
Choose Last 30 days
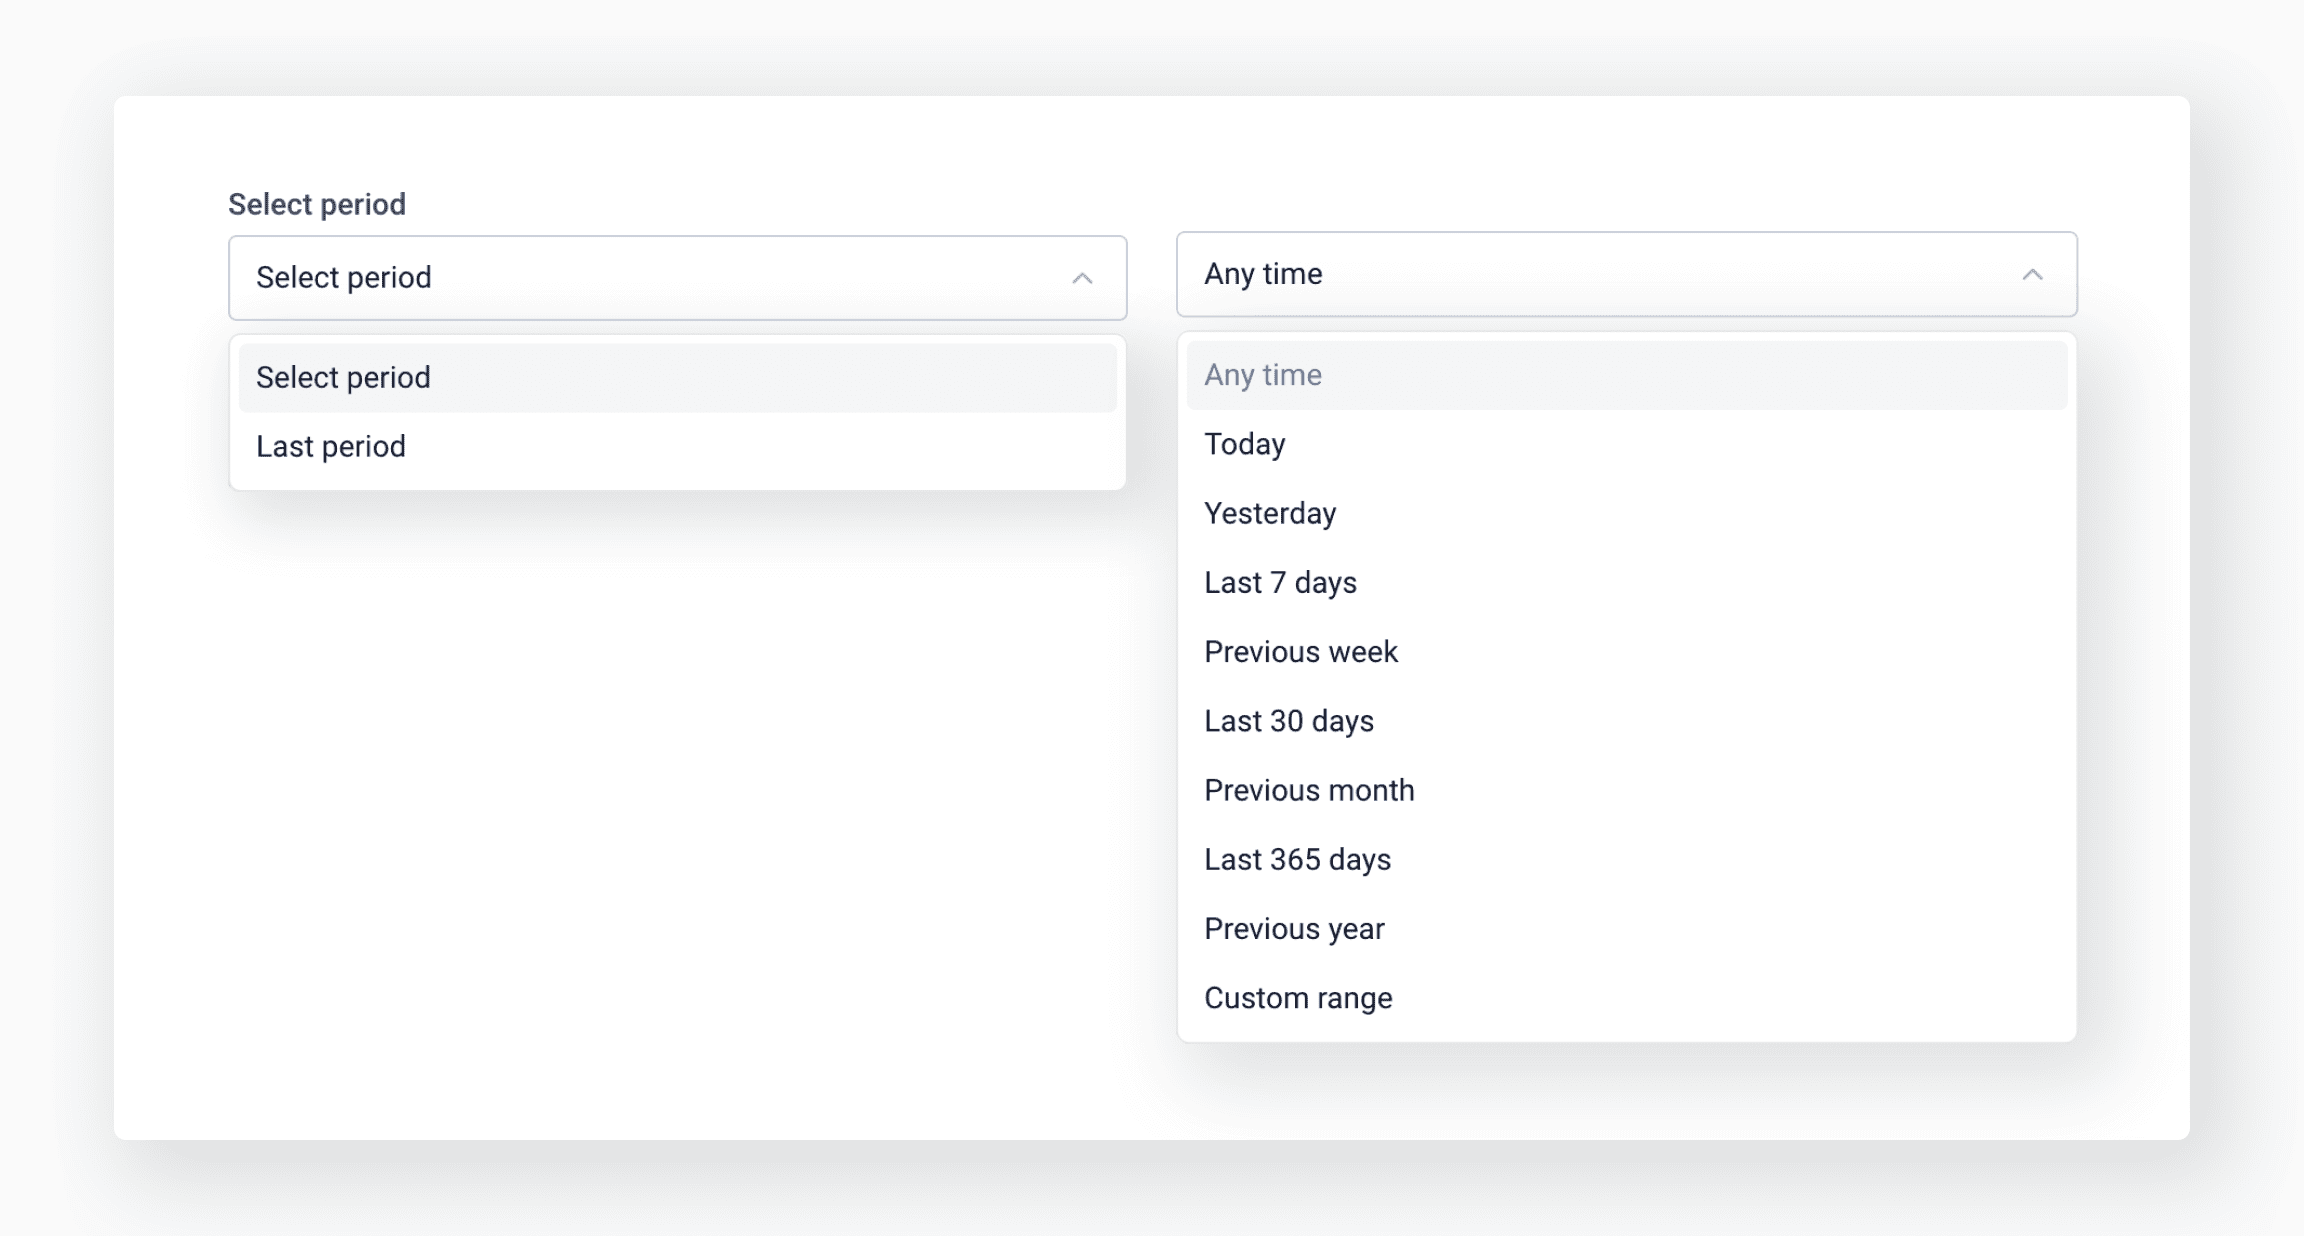[x=1288, y=721]
